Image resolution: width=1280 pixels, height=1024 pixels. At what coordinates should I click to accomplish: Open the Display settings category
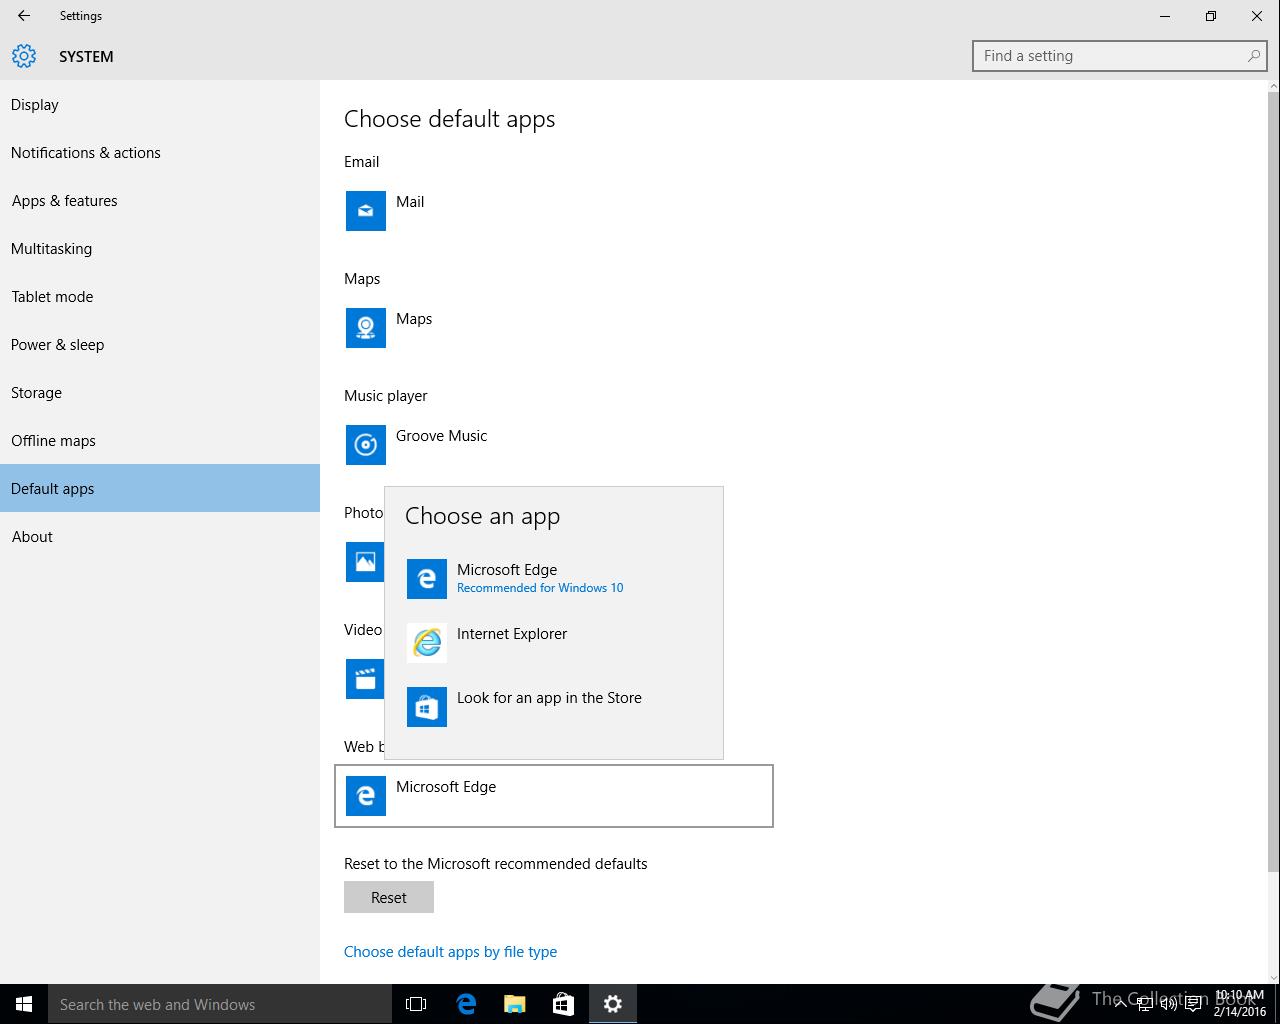pos(160,105)
